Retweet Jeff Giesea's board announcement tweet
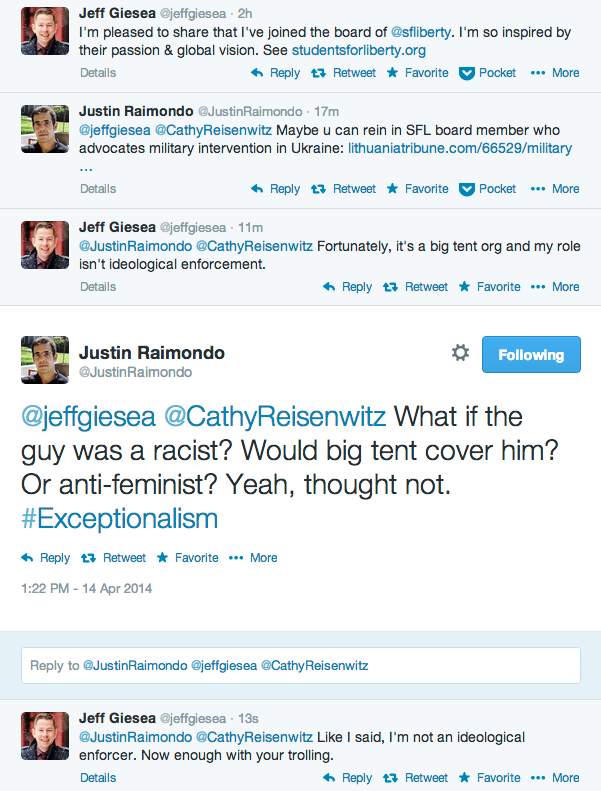601x791 pixels. [x=344, y=73]
